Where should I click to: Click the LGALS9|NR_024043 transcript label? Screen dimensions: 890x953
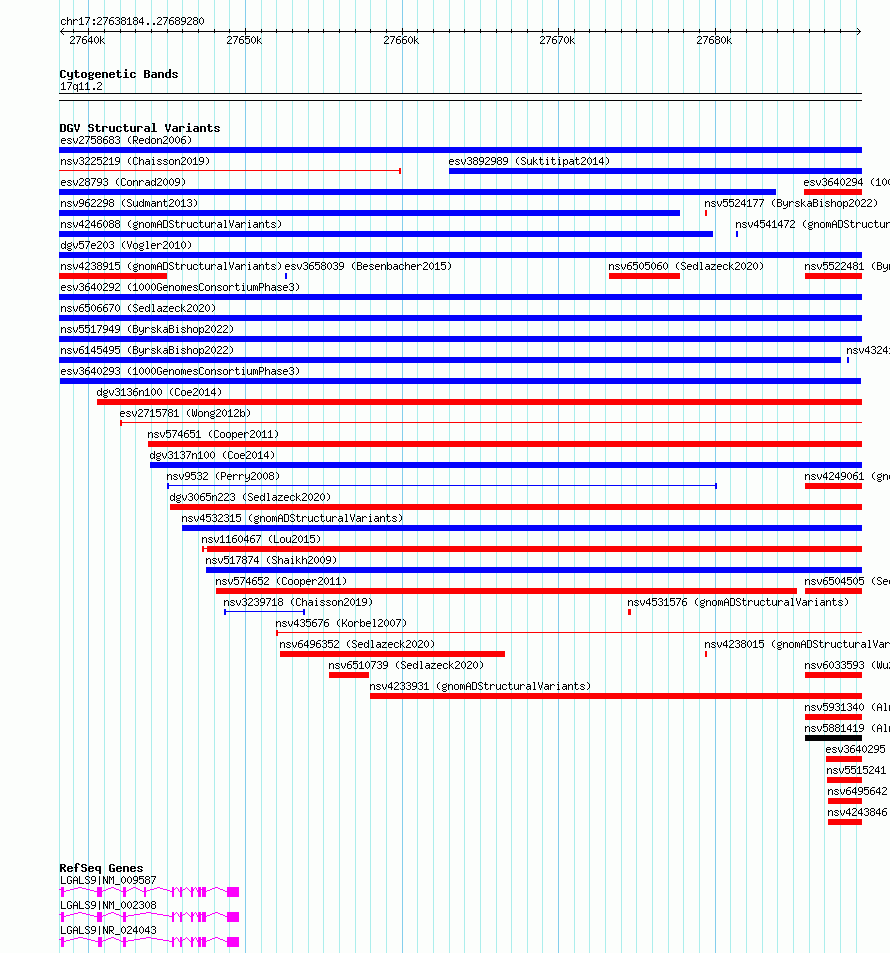(x=108, y=930)
